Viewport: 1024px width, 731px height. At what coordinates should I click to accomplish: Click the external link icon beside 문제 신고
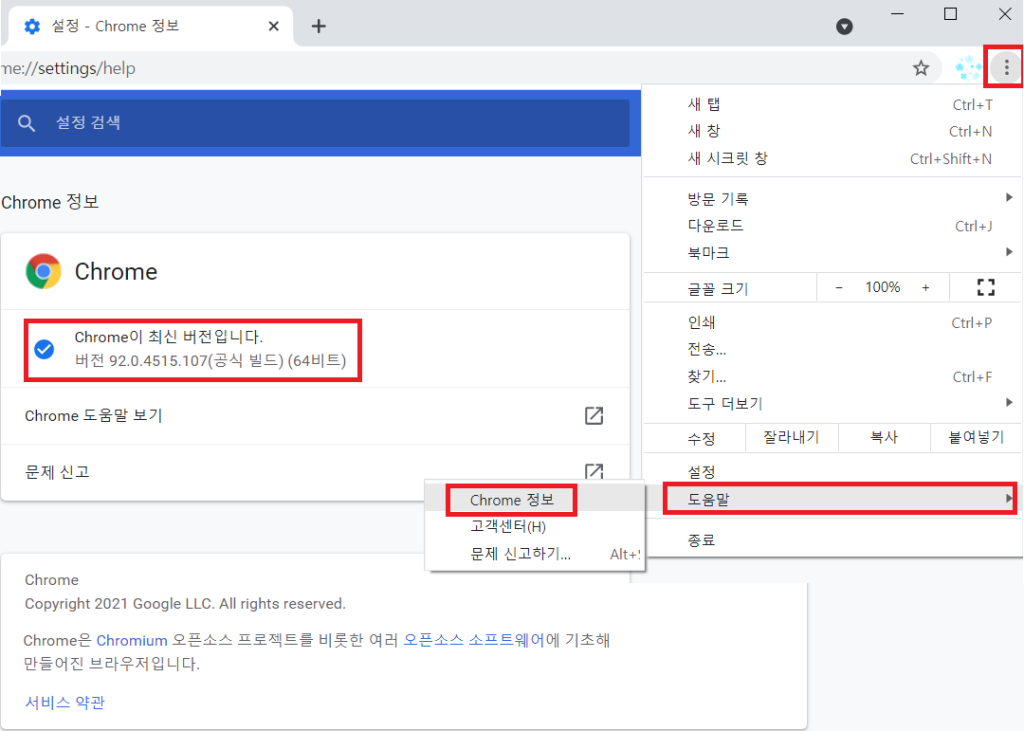click(x=593, y=472)
